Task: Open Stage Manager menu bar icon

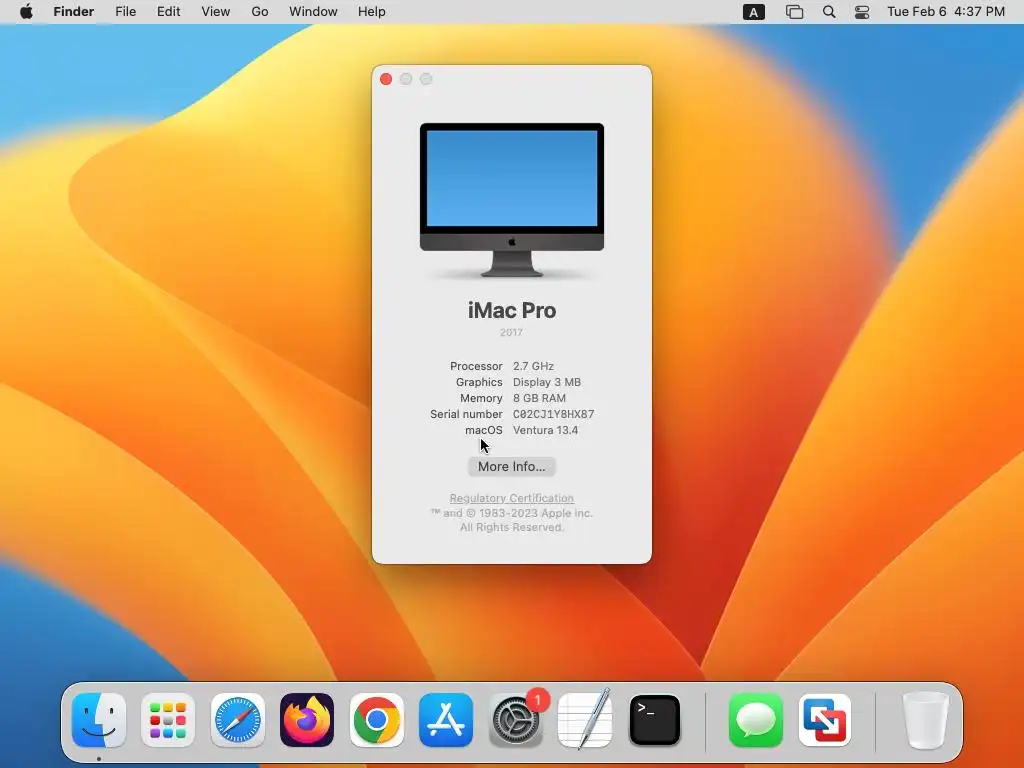Action: point(794,12)
